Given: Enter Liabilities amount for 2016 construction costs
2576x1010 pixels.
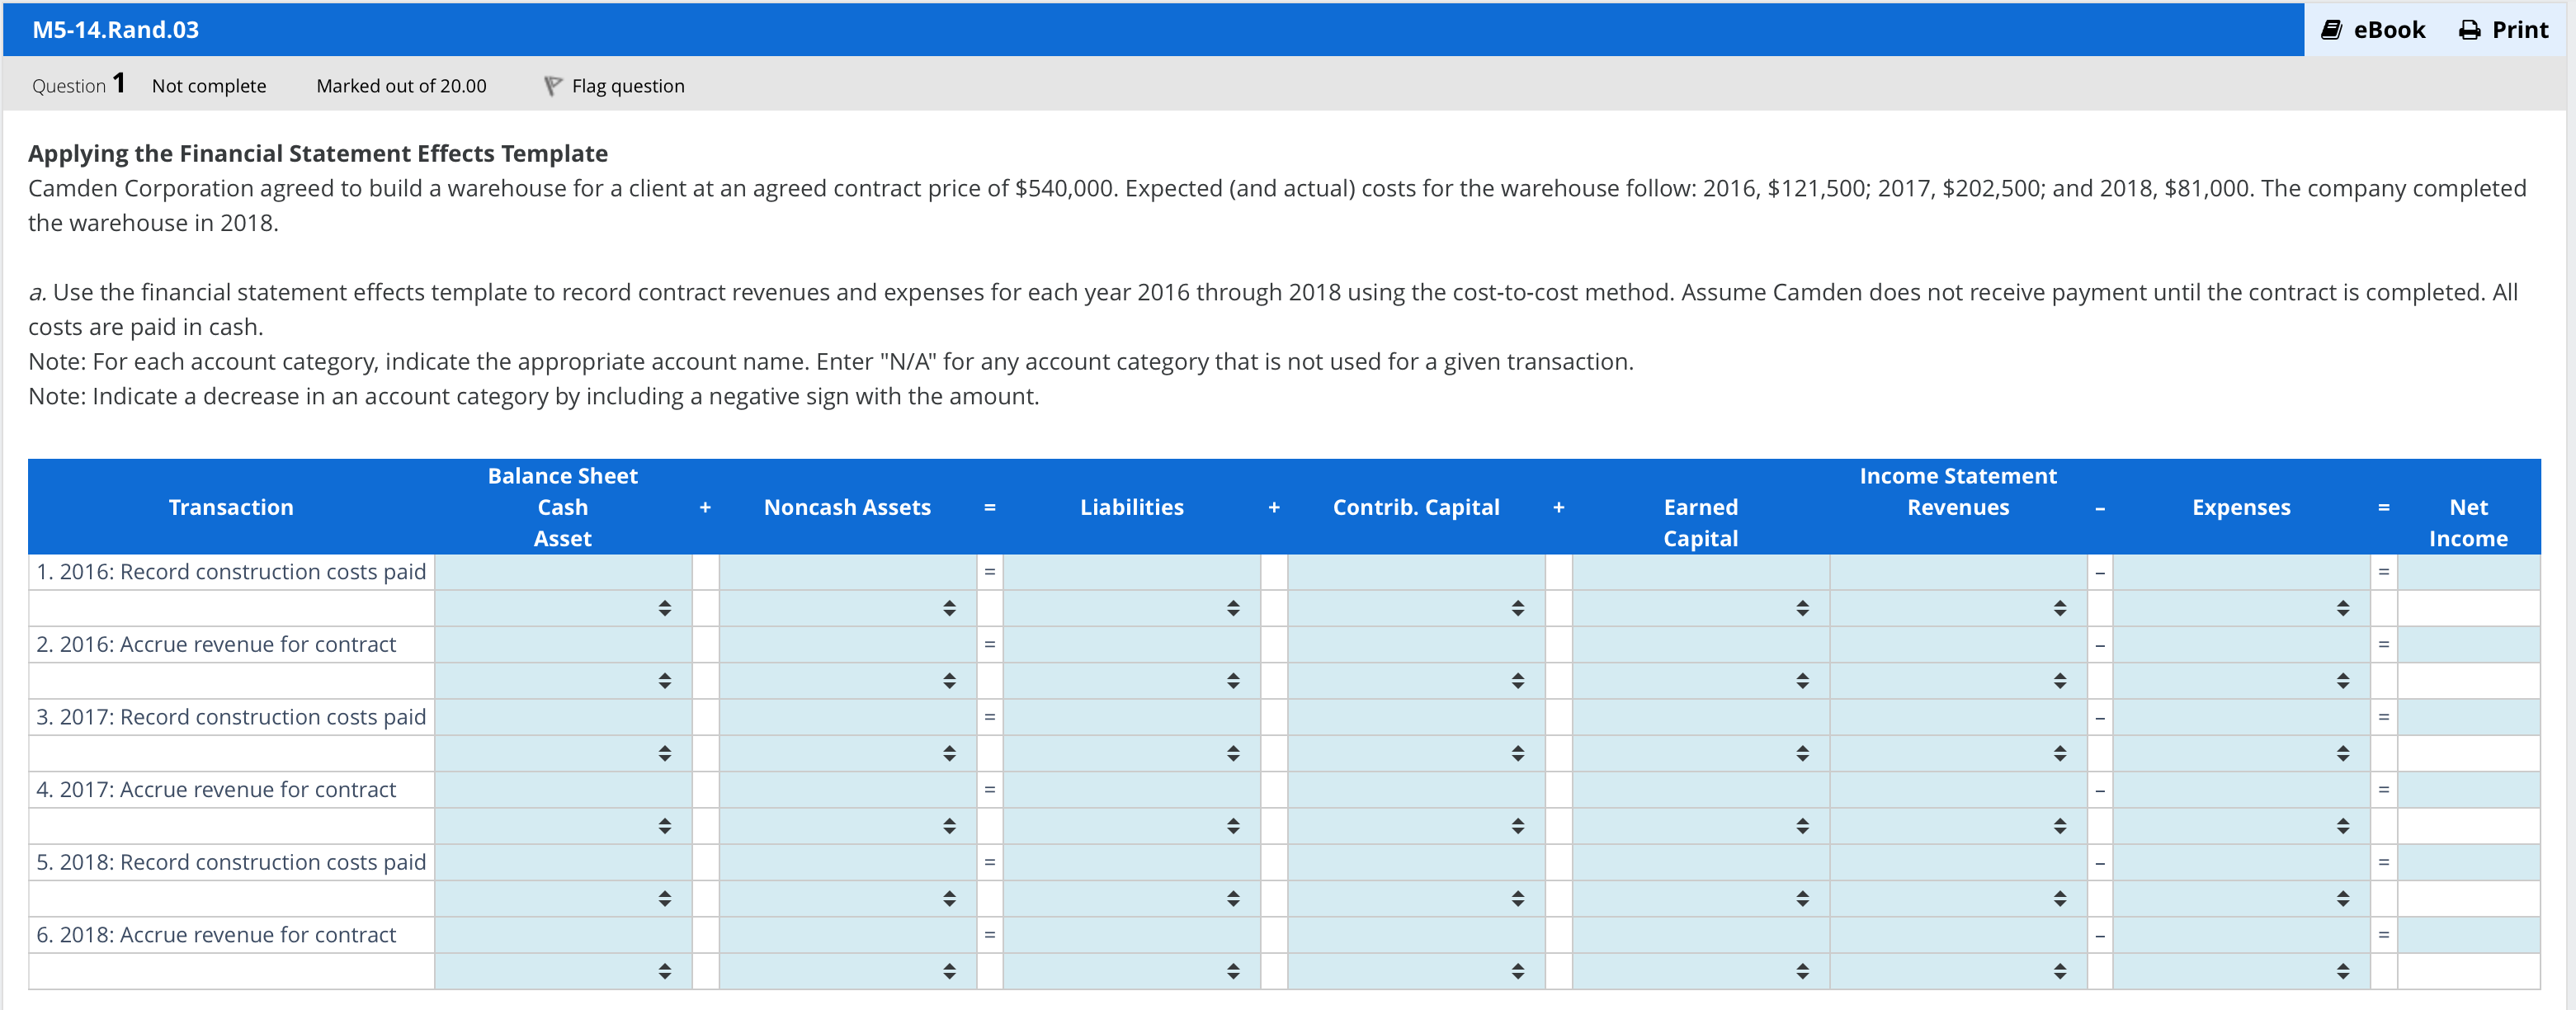Looking at the screenshot, I should click(1131, 572).
